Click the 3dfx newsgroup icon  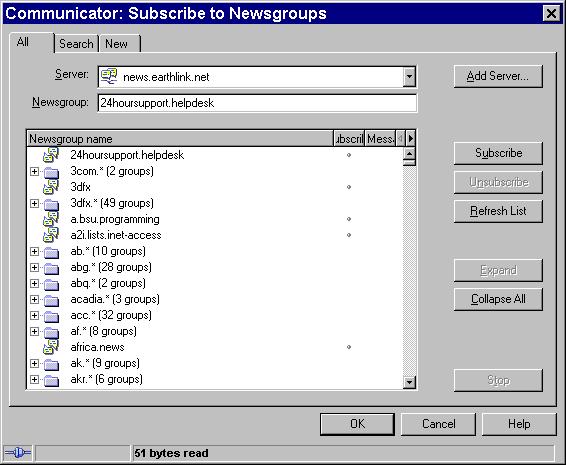click(51, 187)
